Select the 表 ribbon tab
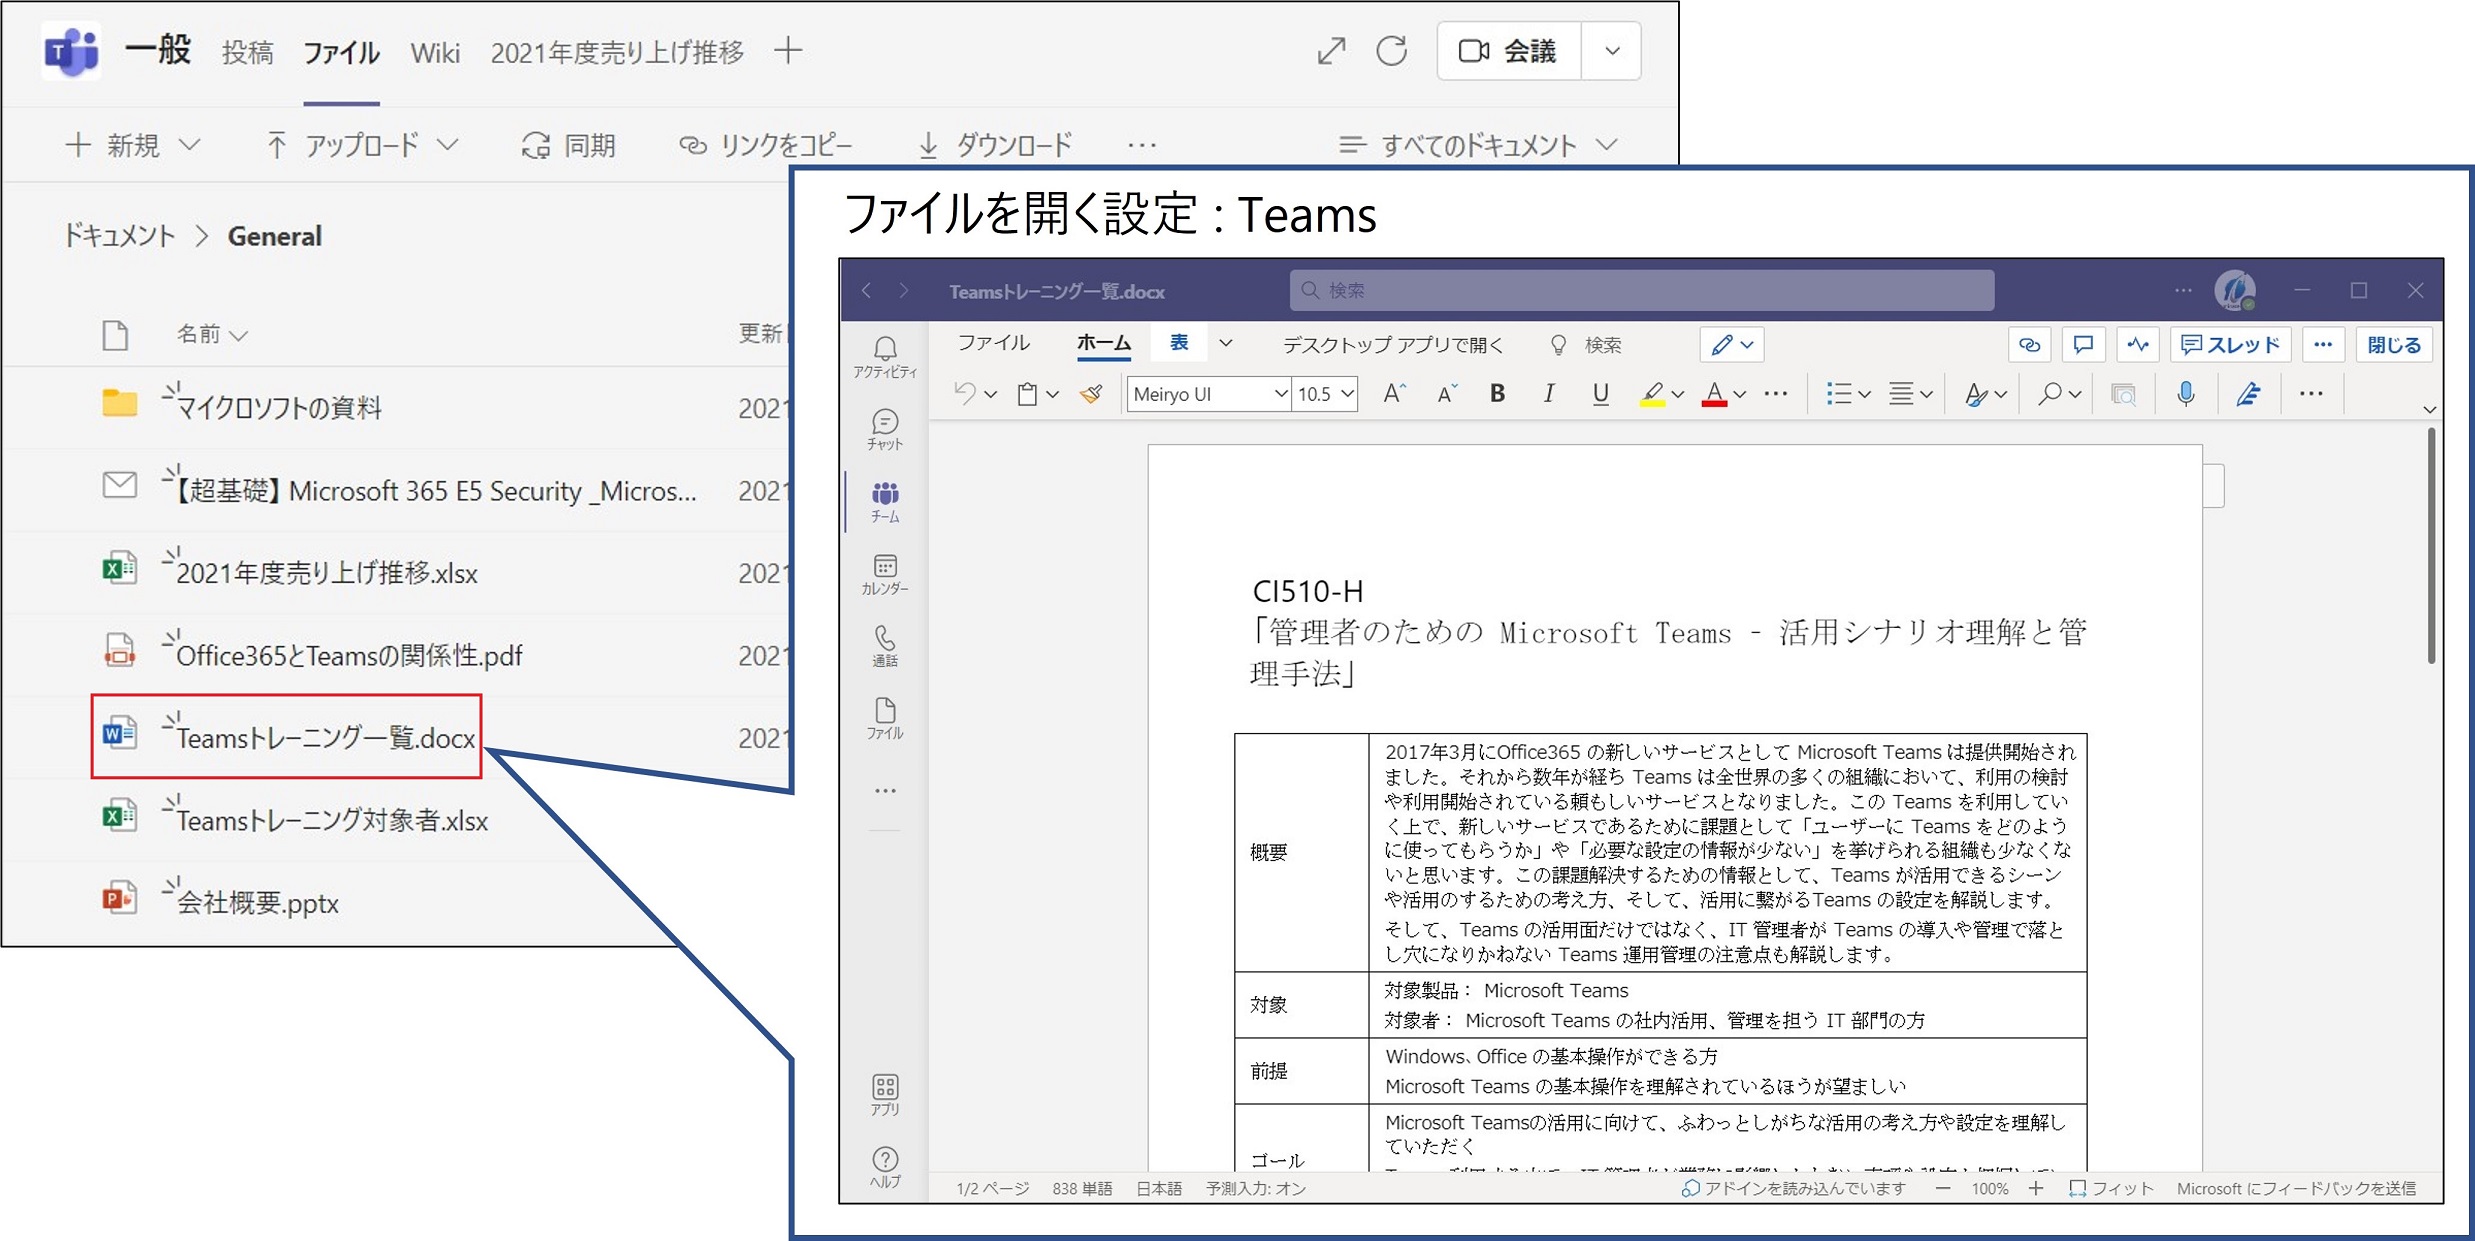2475x1241 pixels. click(1179, 343)
